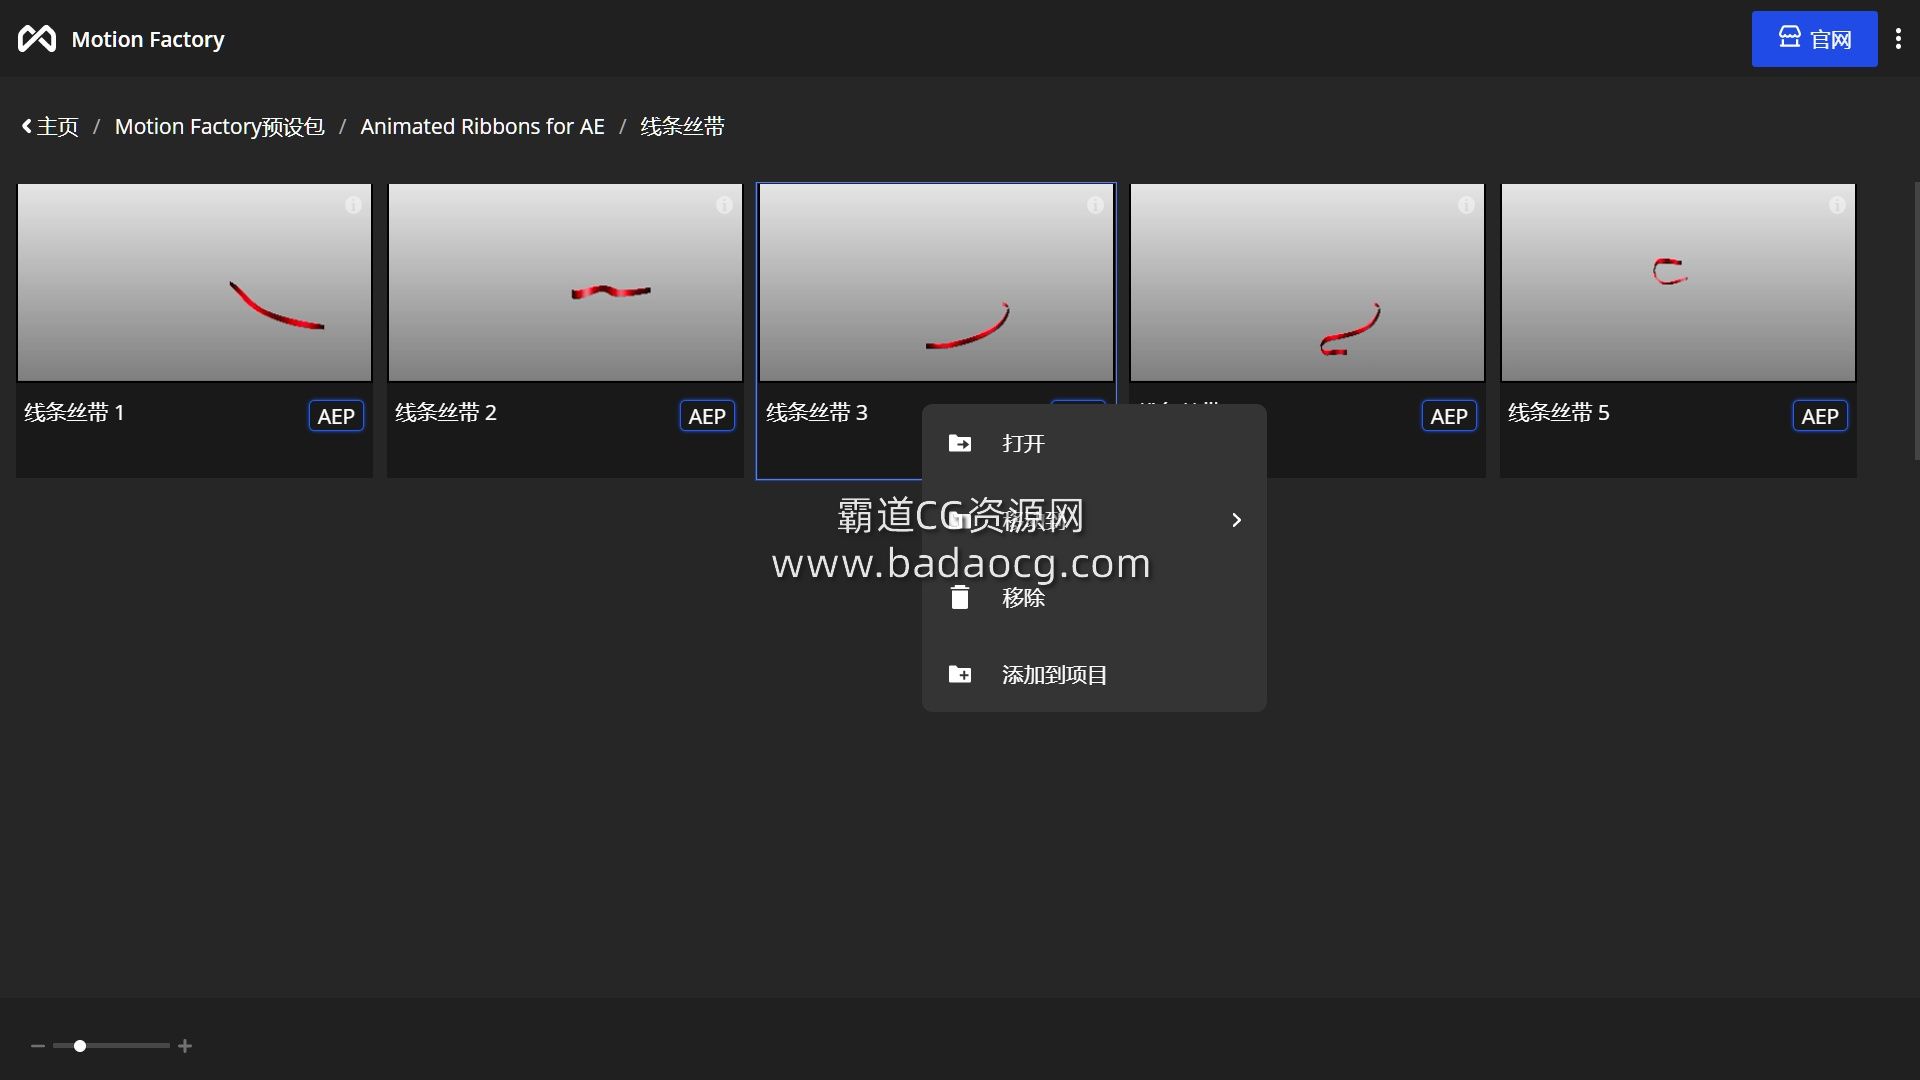Screen dimensions: 1920x1080
Task: Select the fourth ribbon thumbnail
Action: pyautogui.click(x=1307, y=282)
